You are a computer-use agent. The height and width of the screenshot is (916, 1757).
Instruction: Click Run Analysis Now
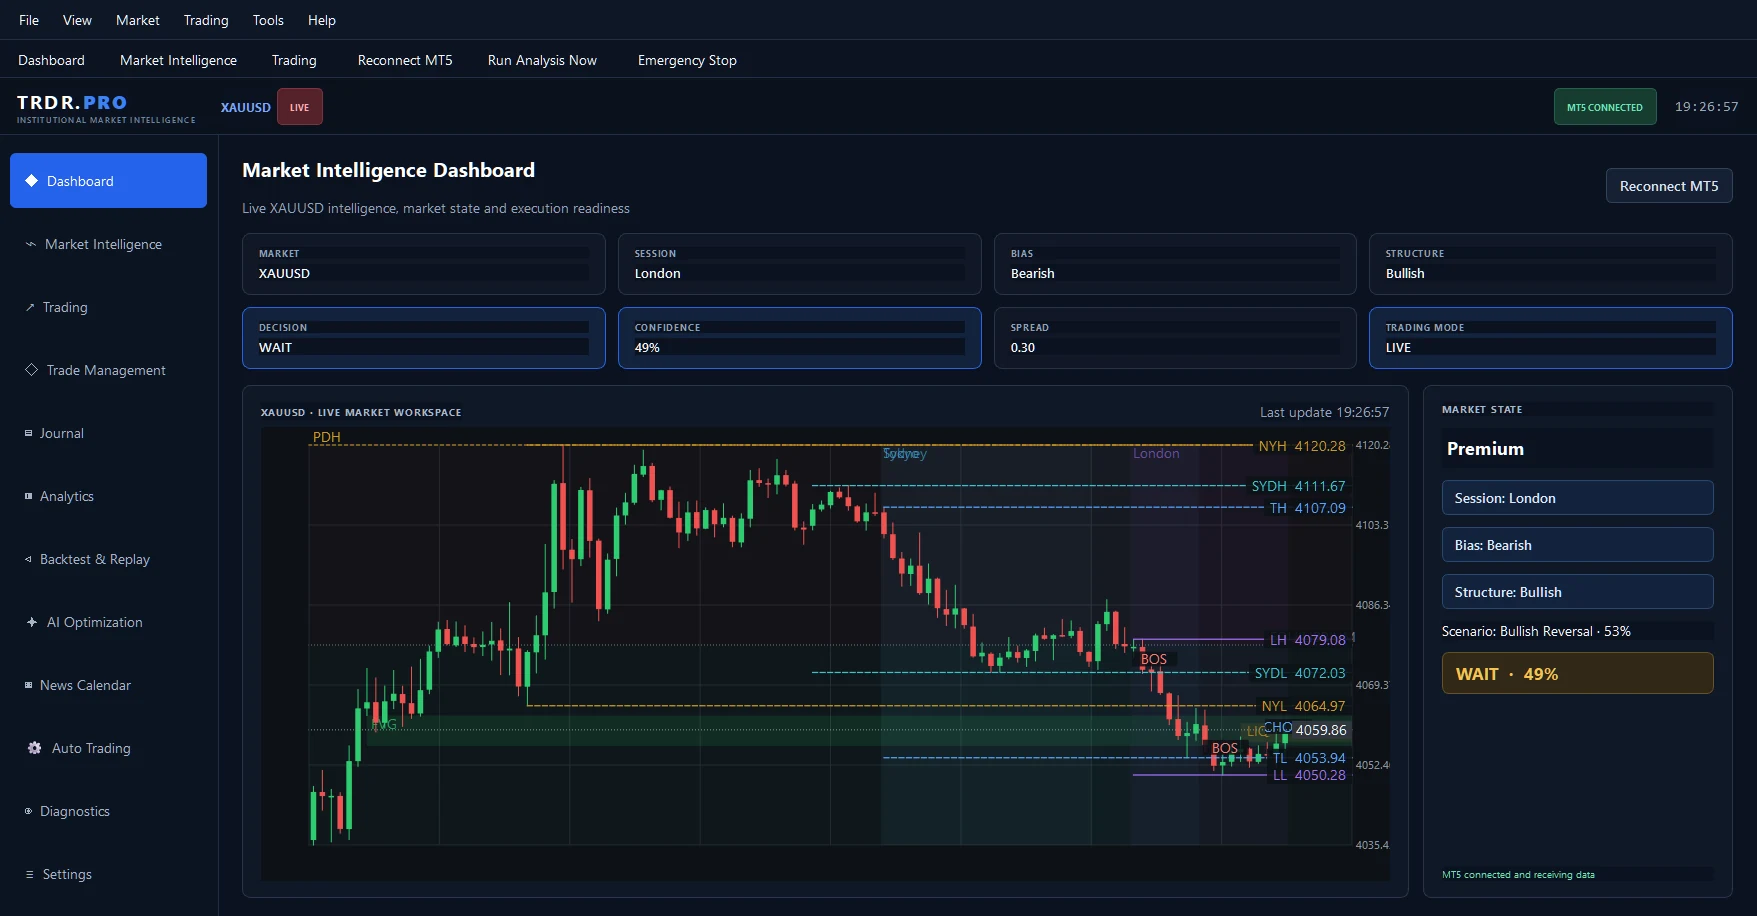click(542, 60)
